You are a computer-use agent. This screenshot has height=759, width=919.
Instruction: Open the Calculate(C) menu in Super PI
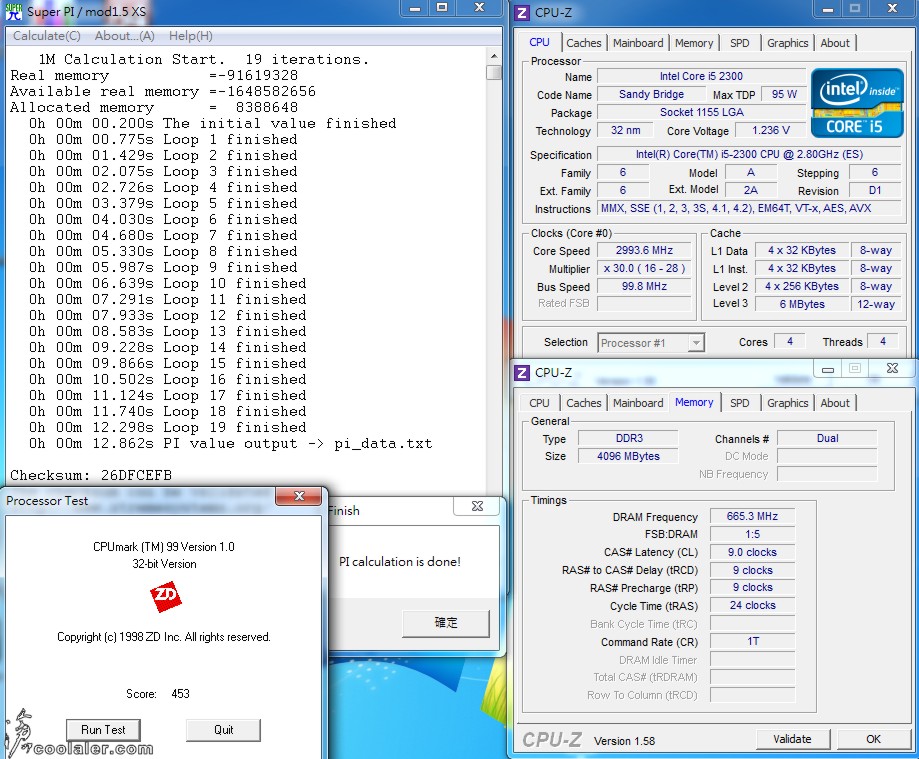click(x=47, y=36)
